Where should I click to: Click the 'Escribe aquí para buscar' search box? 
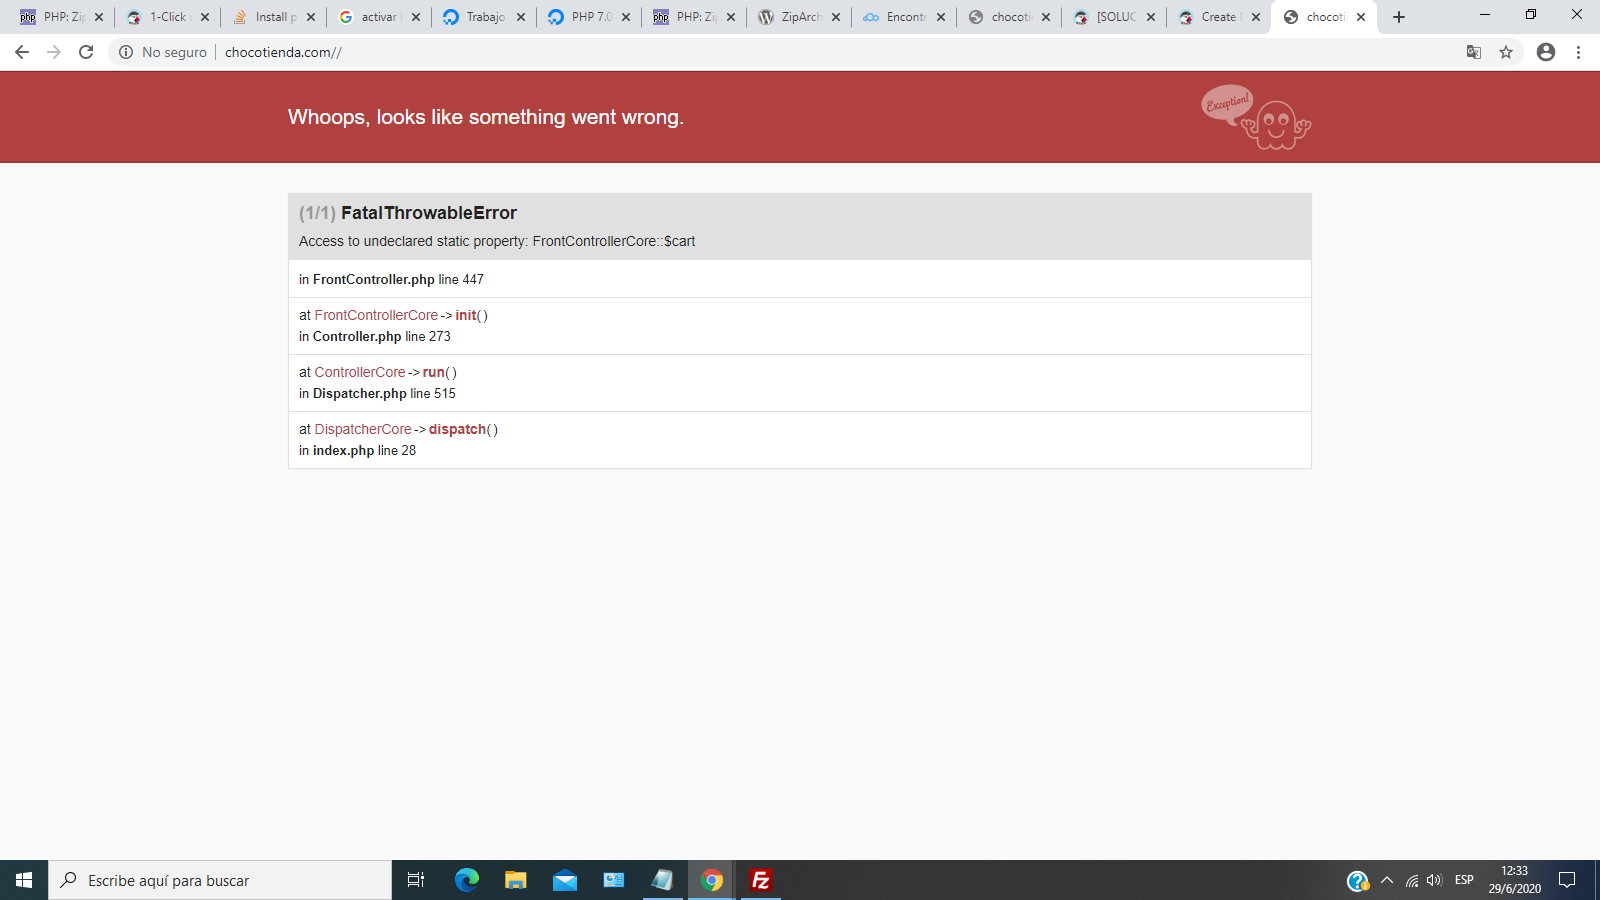220,880
